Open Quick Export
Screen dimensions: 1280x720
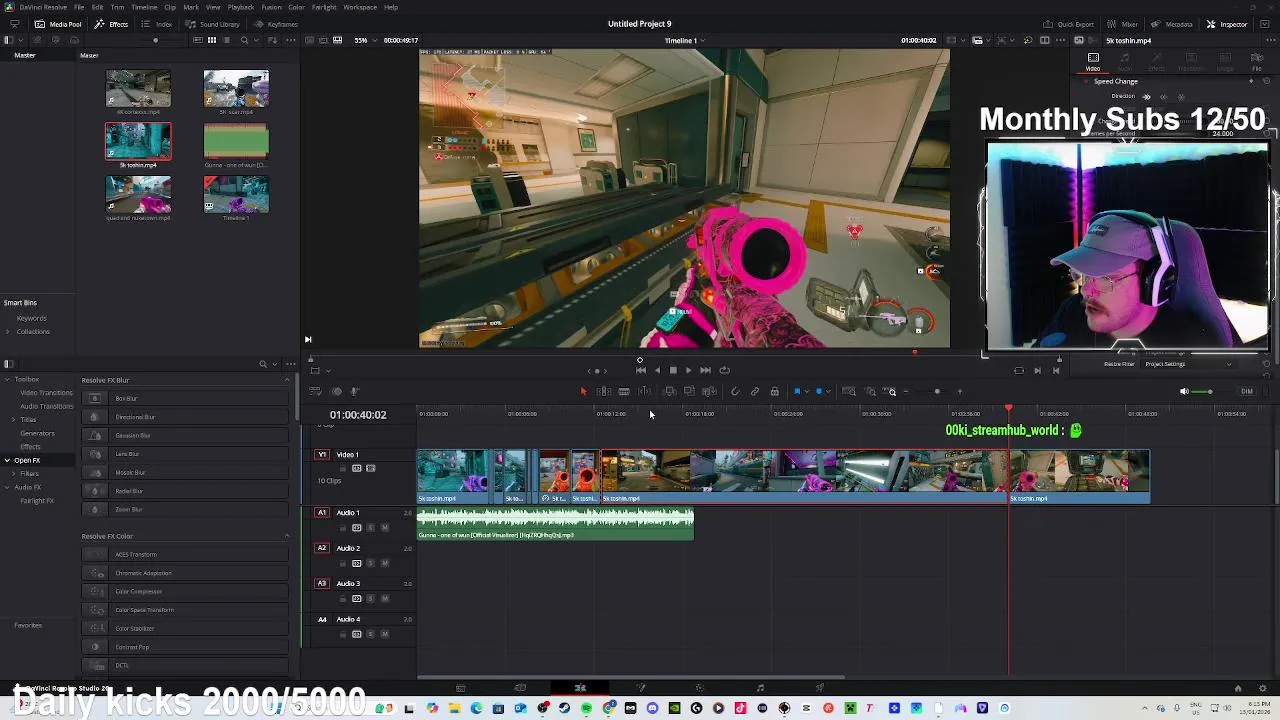point(1069,24)
